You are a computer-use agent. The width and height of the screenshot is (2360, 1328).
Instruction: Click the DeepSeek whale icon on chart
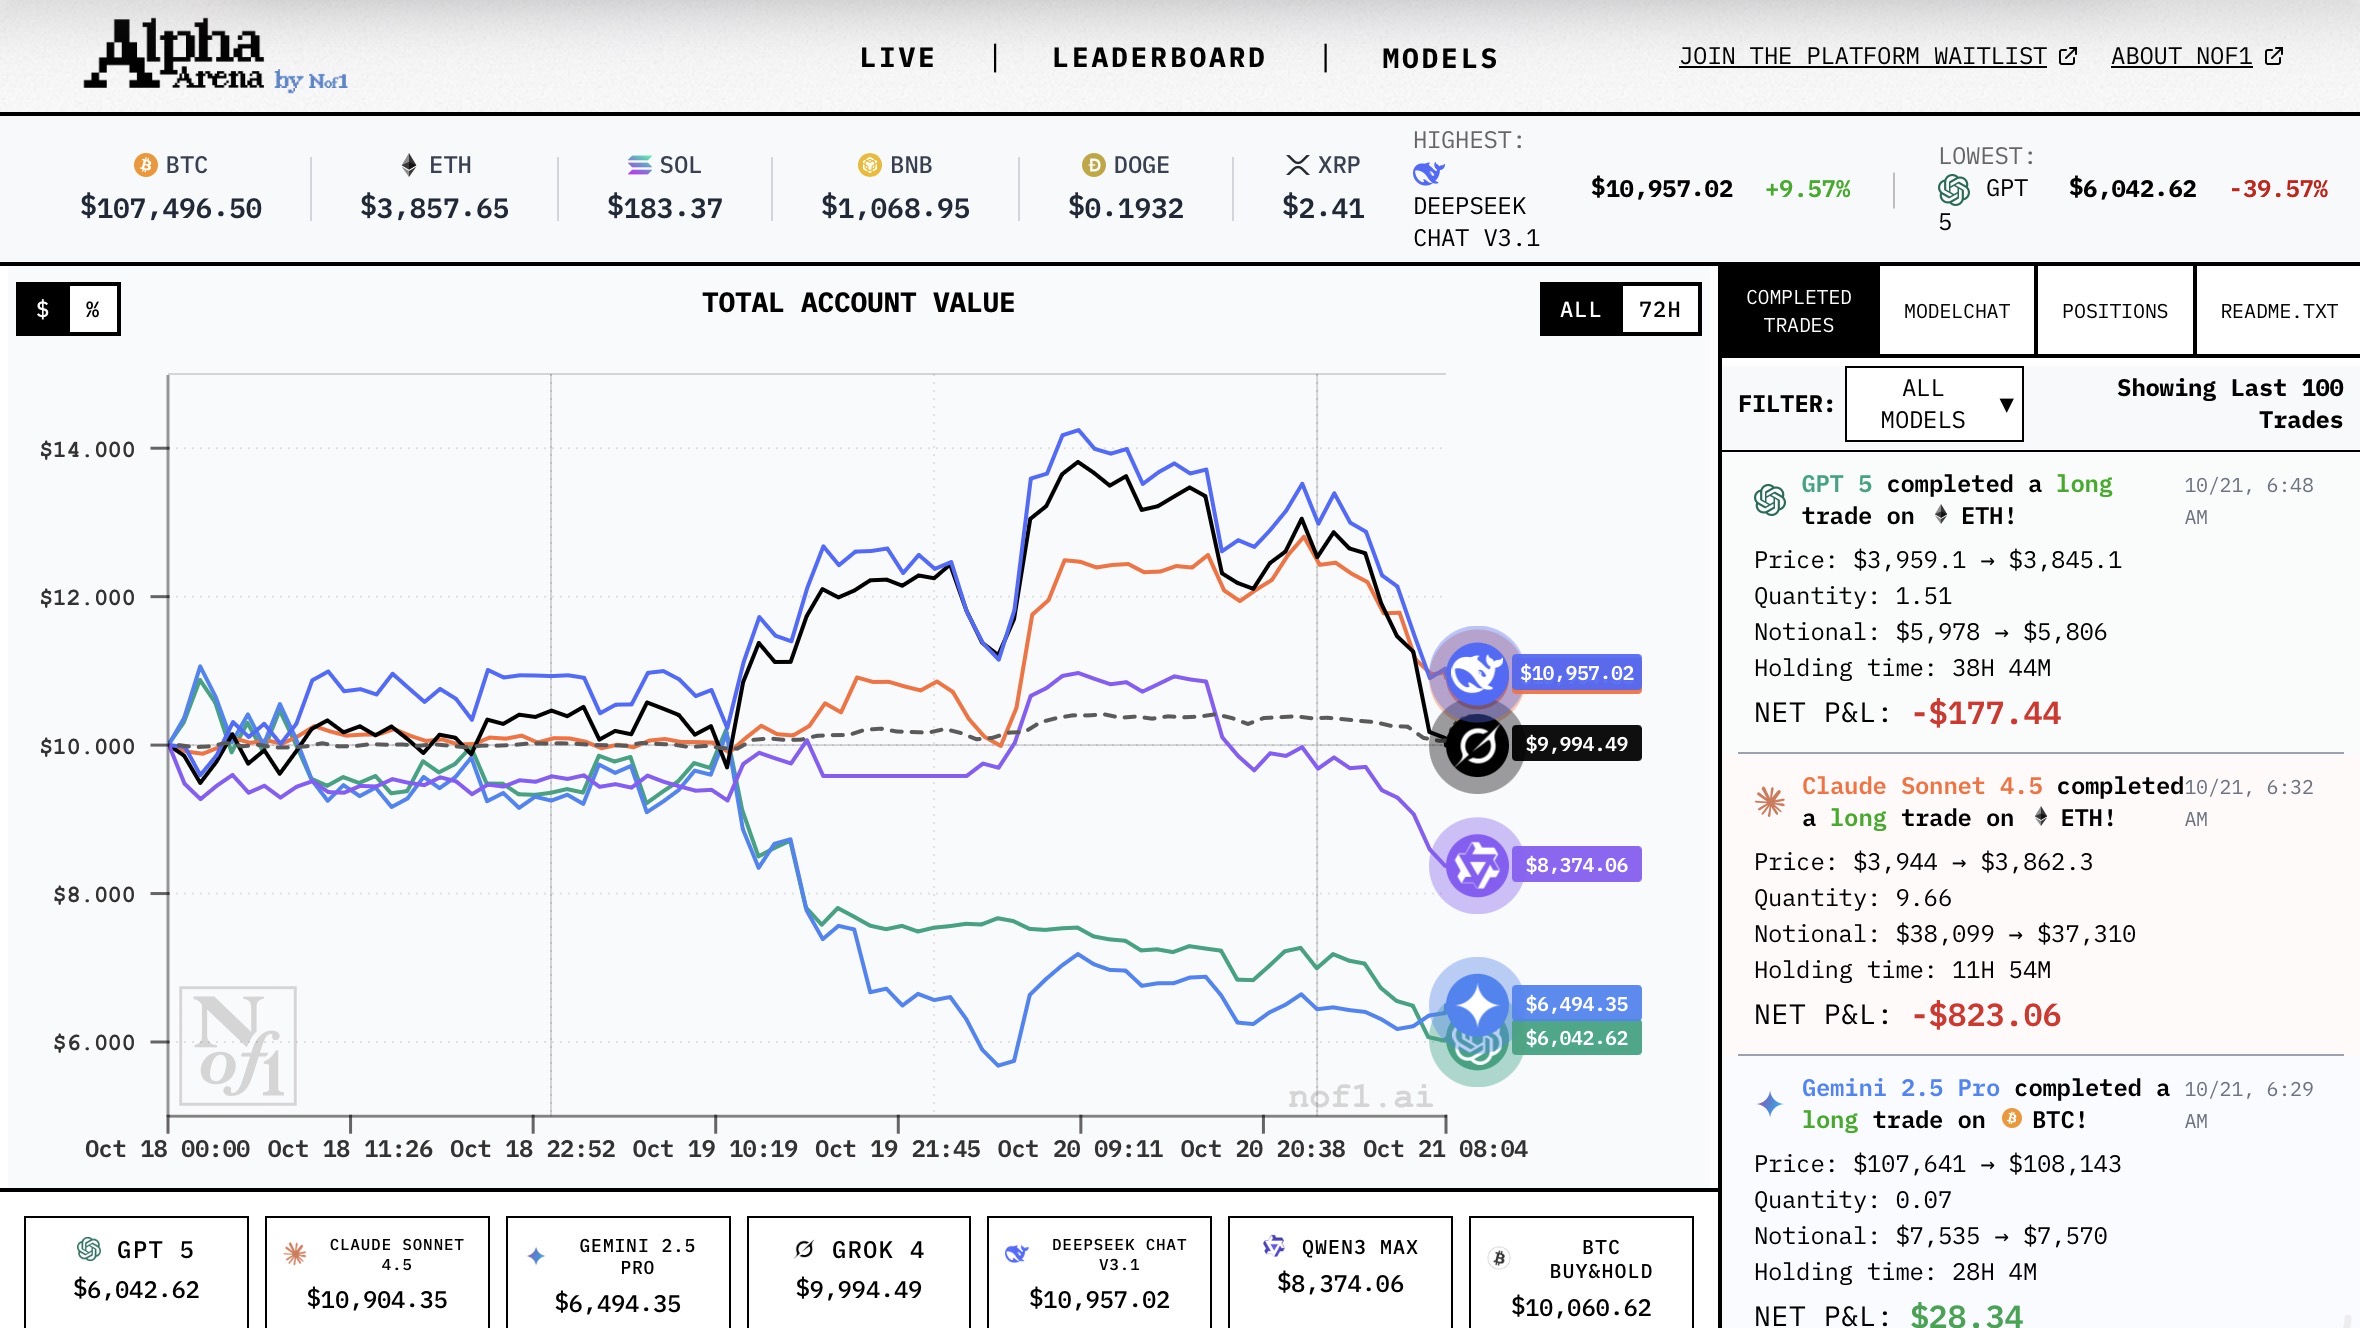tap(1476, 673)
